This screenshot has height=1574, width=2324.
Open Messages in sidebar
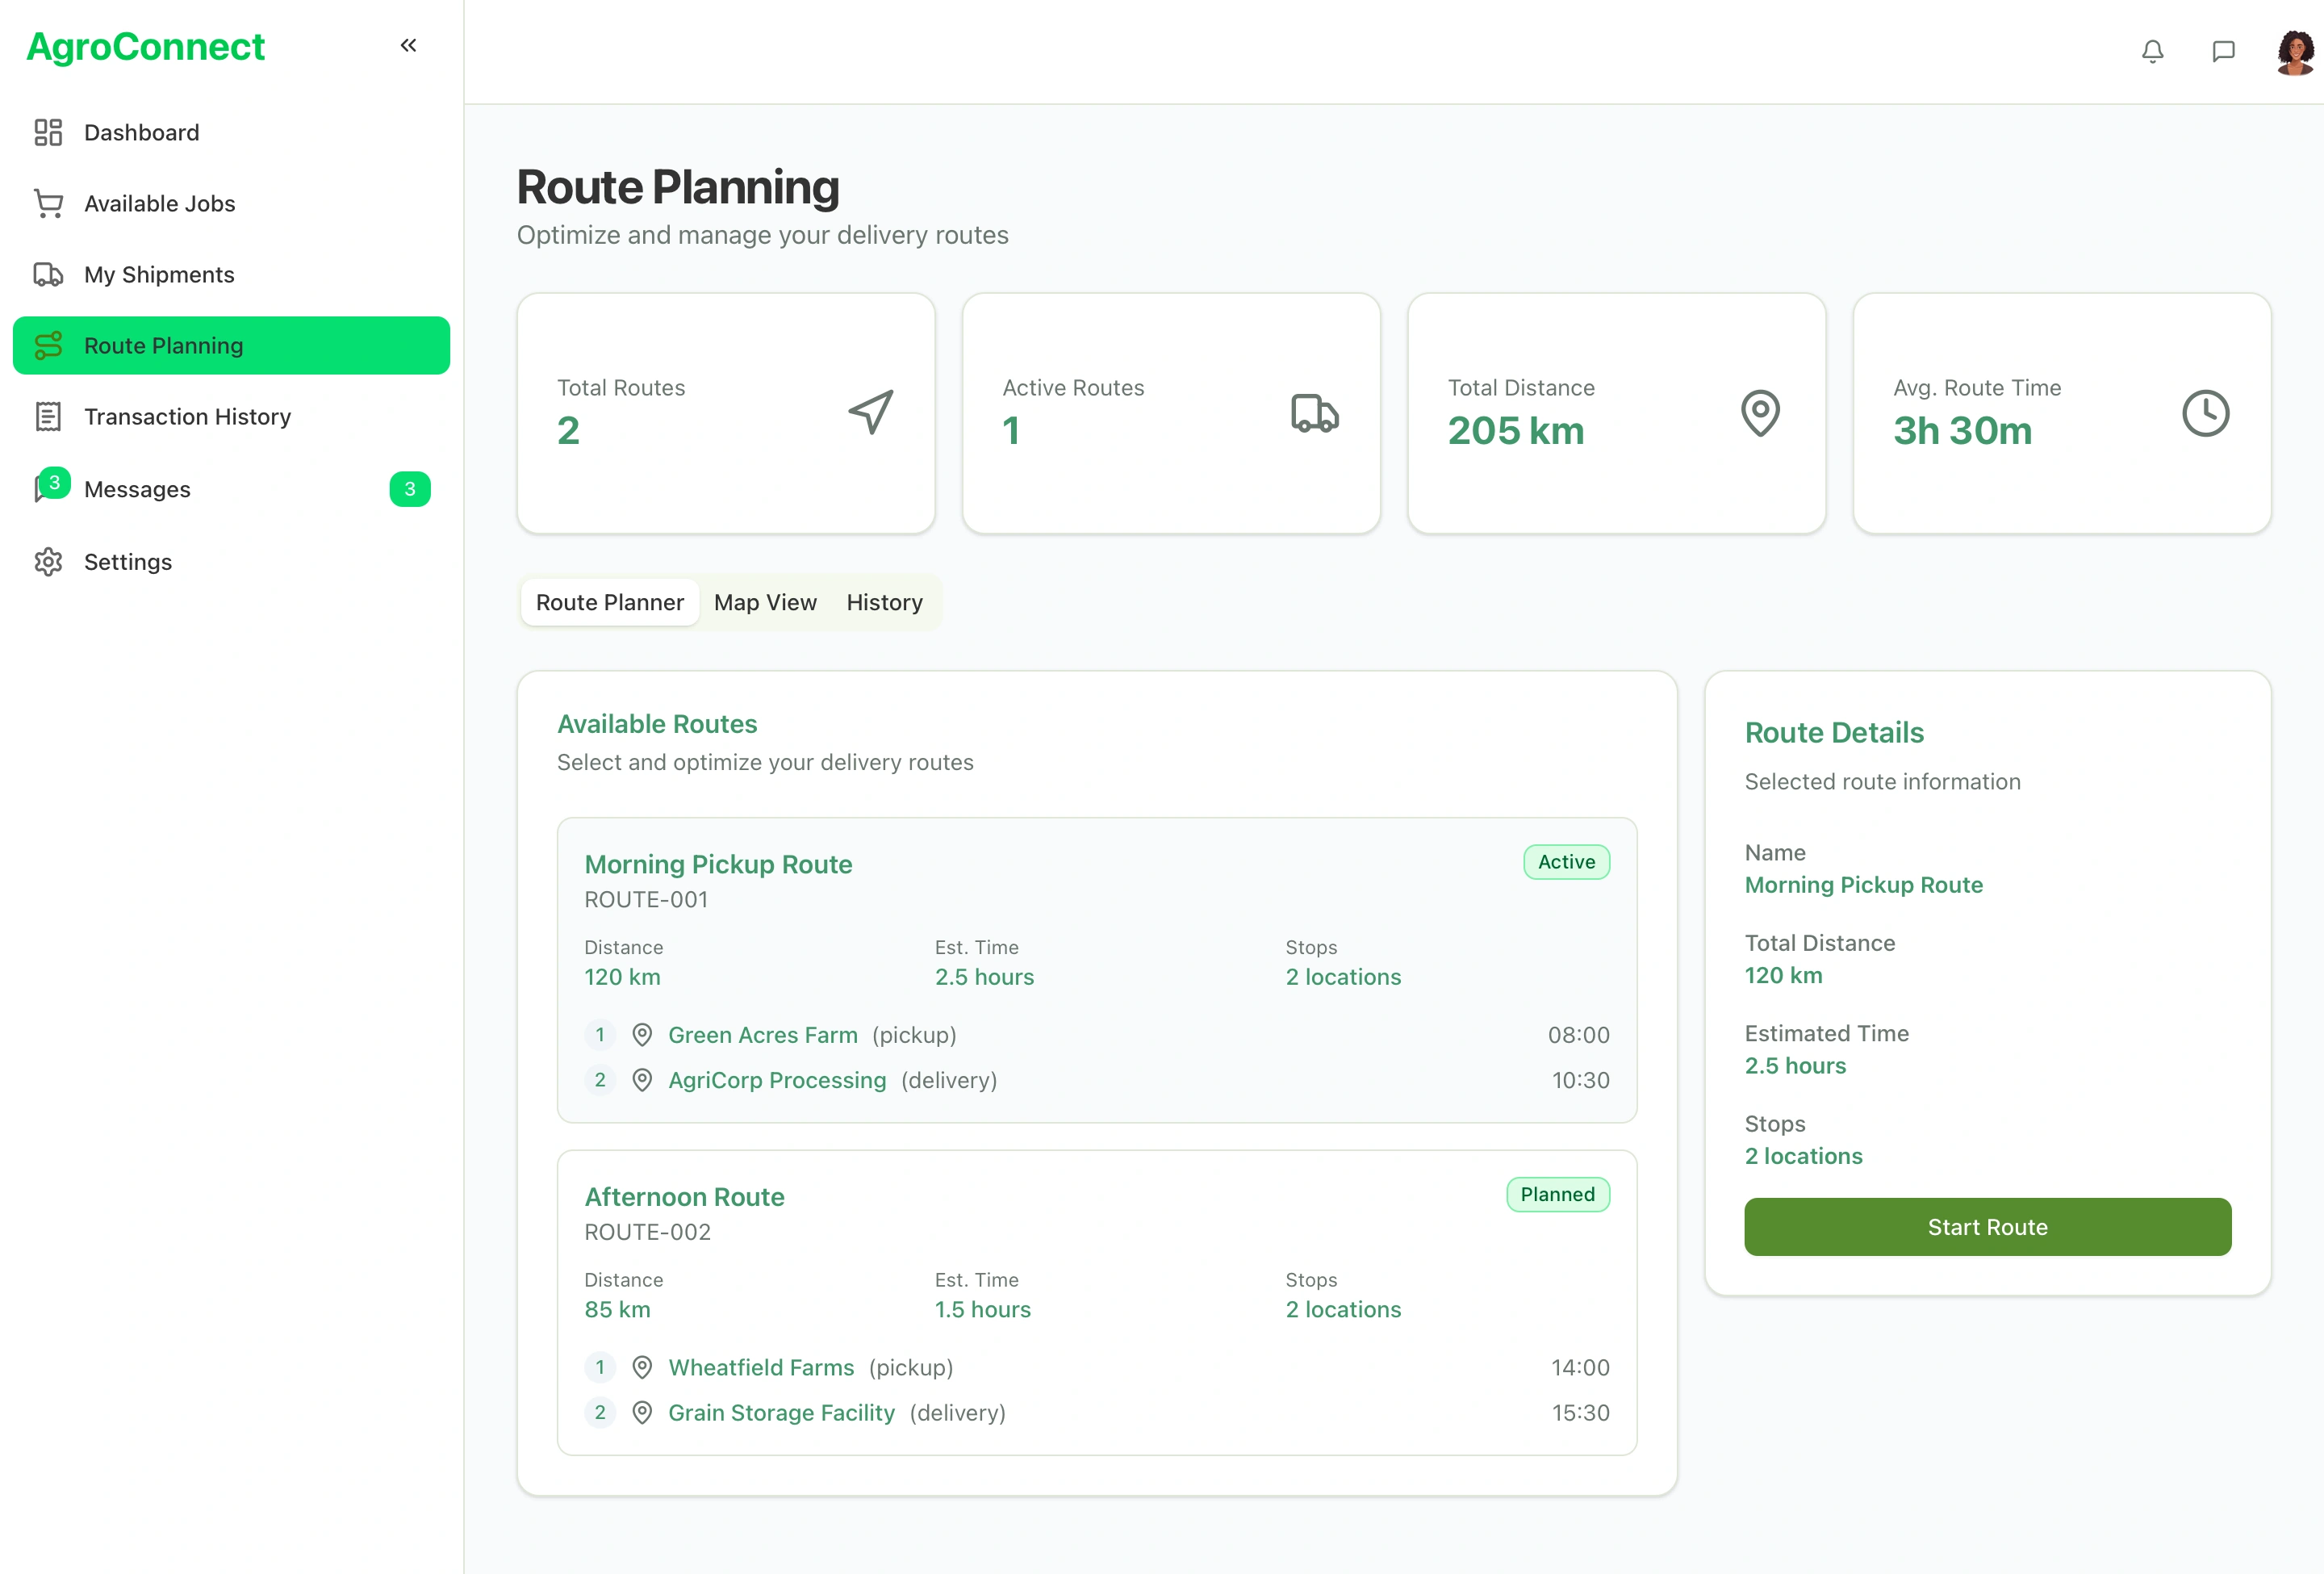(137, 489)
